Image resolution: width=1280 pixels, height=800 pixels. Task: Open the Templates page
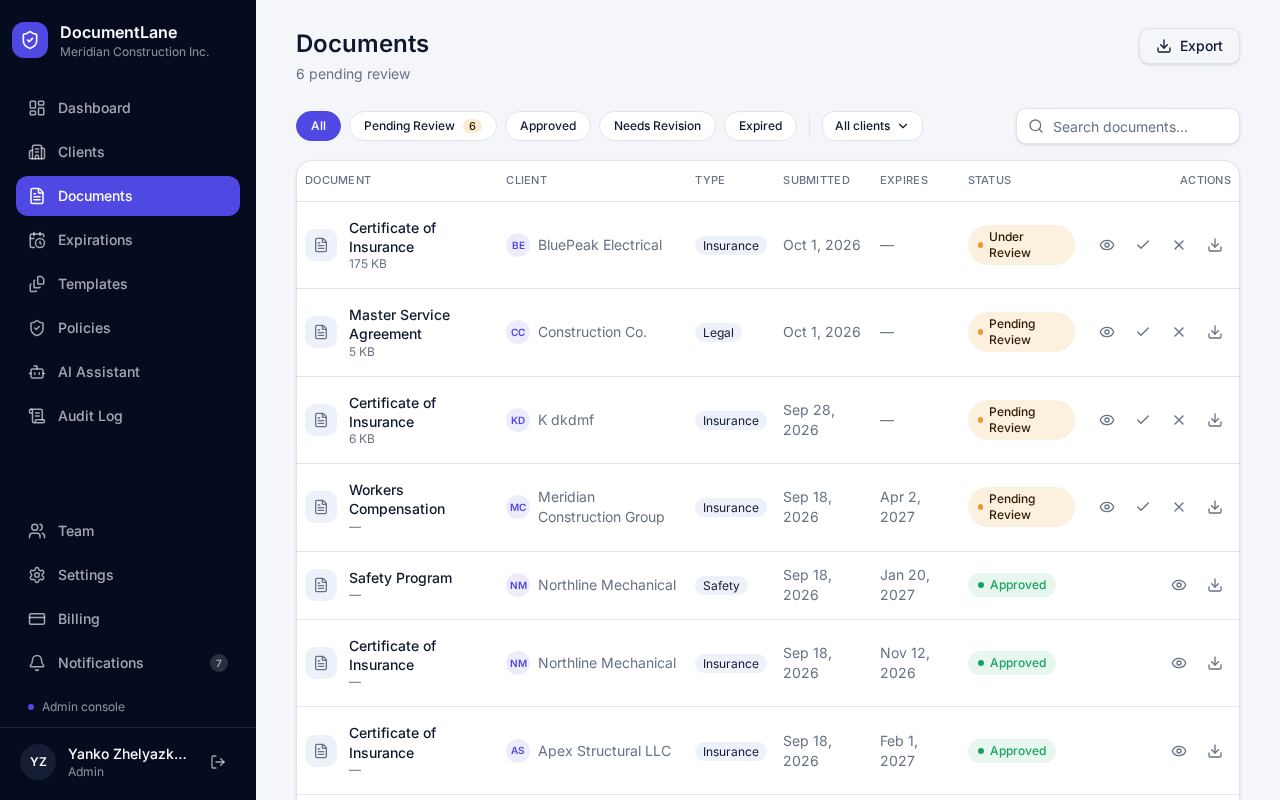[128, 284]
